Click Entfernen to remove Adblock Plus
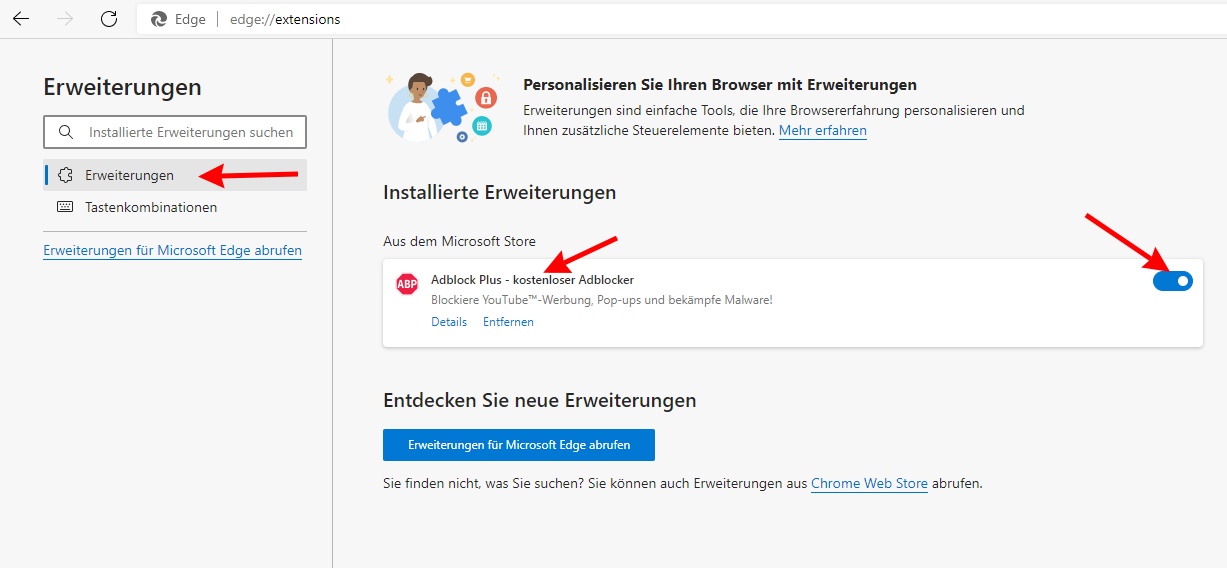The image size is (1227, 568). tap(508, 322)
